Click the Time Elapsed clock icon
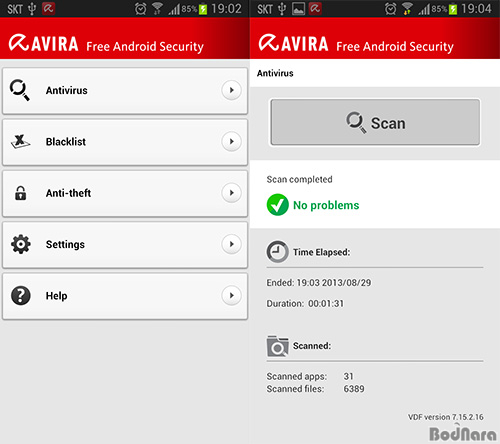The width and height of the screenshot is (500, 444). pyautogui.click(x=277, y=252)
